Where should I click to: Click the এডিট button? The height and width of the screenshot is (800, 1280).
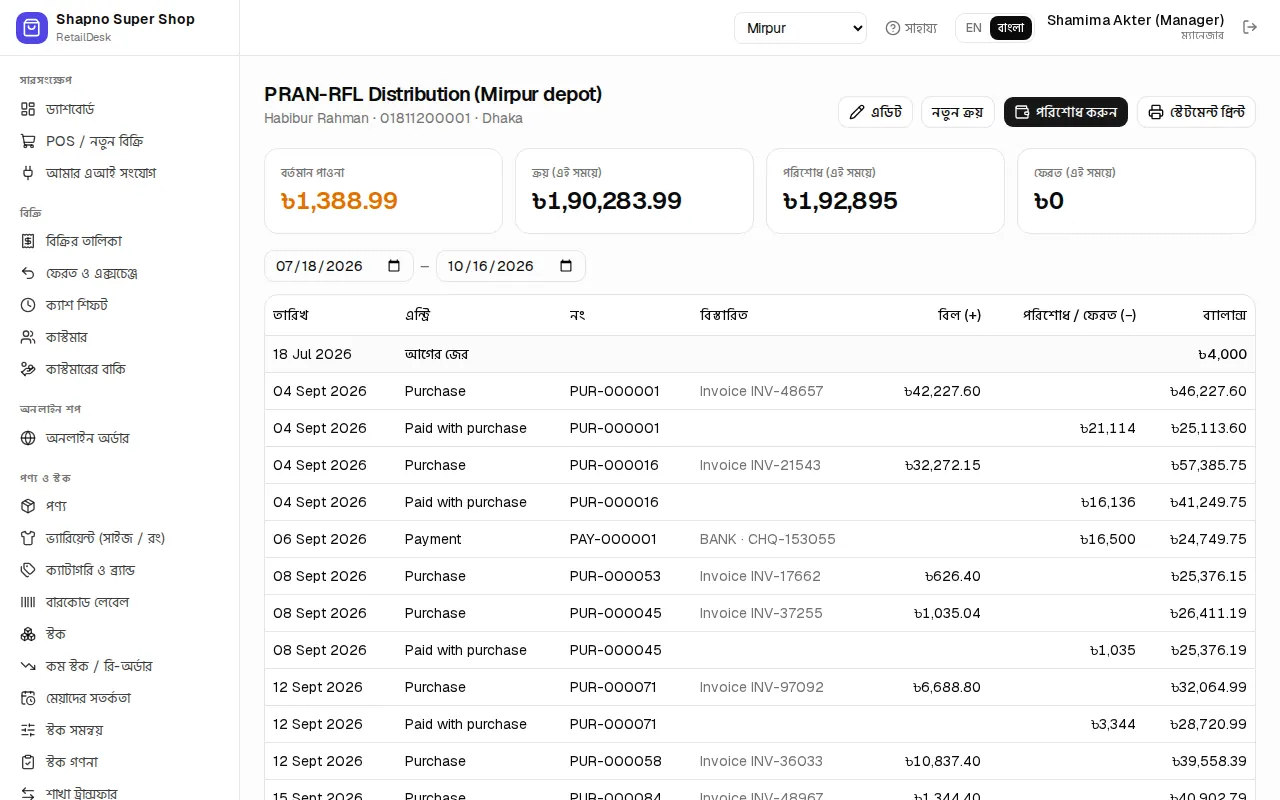click(875, 112)
